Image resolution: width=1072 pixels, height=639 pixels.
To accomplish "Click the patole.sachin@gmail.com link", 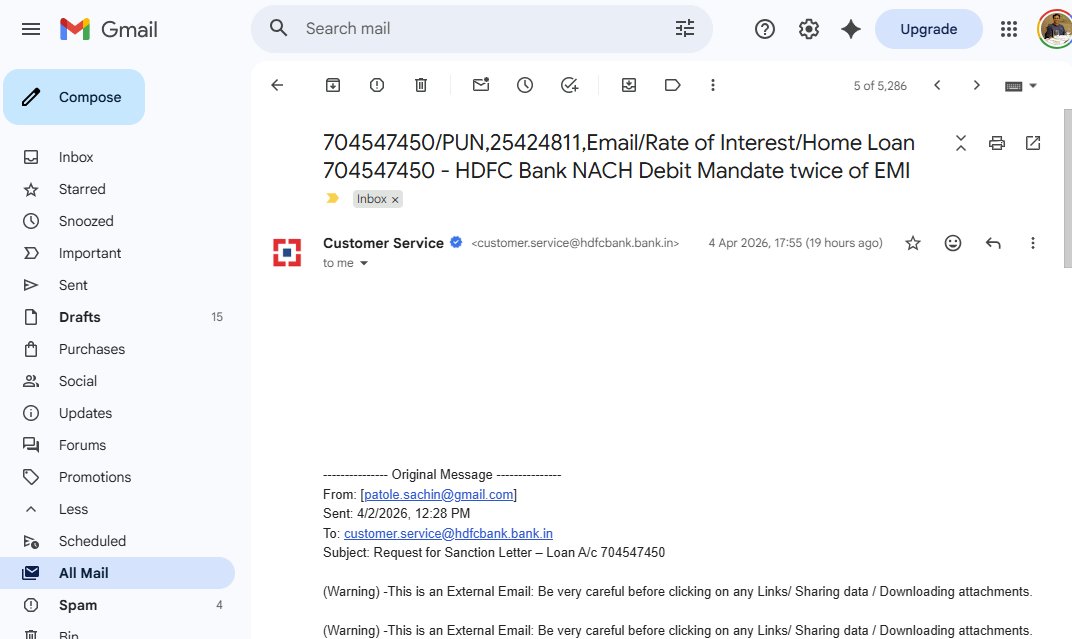I will 438,494.
